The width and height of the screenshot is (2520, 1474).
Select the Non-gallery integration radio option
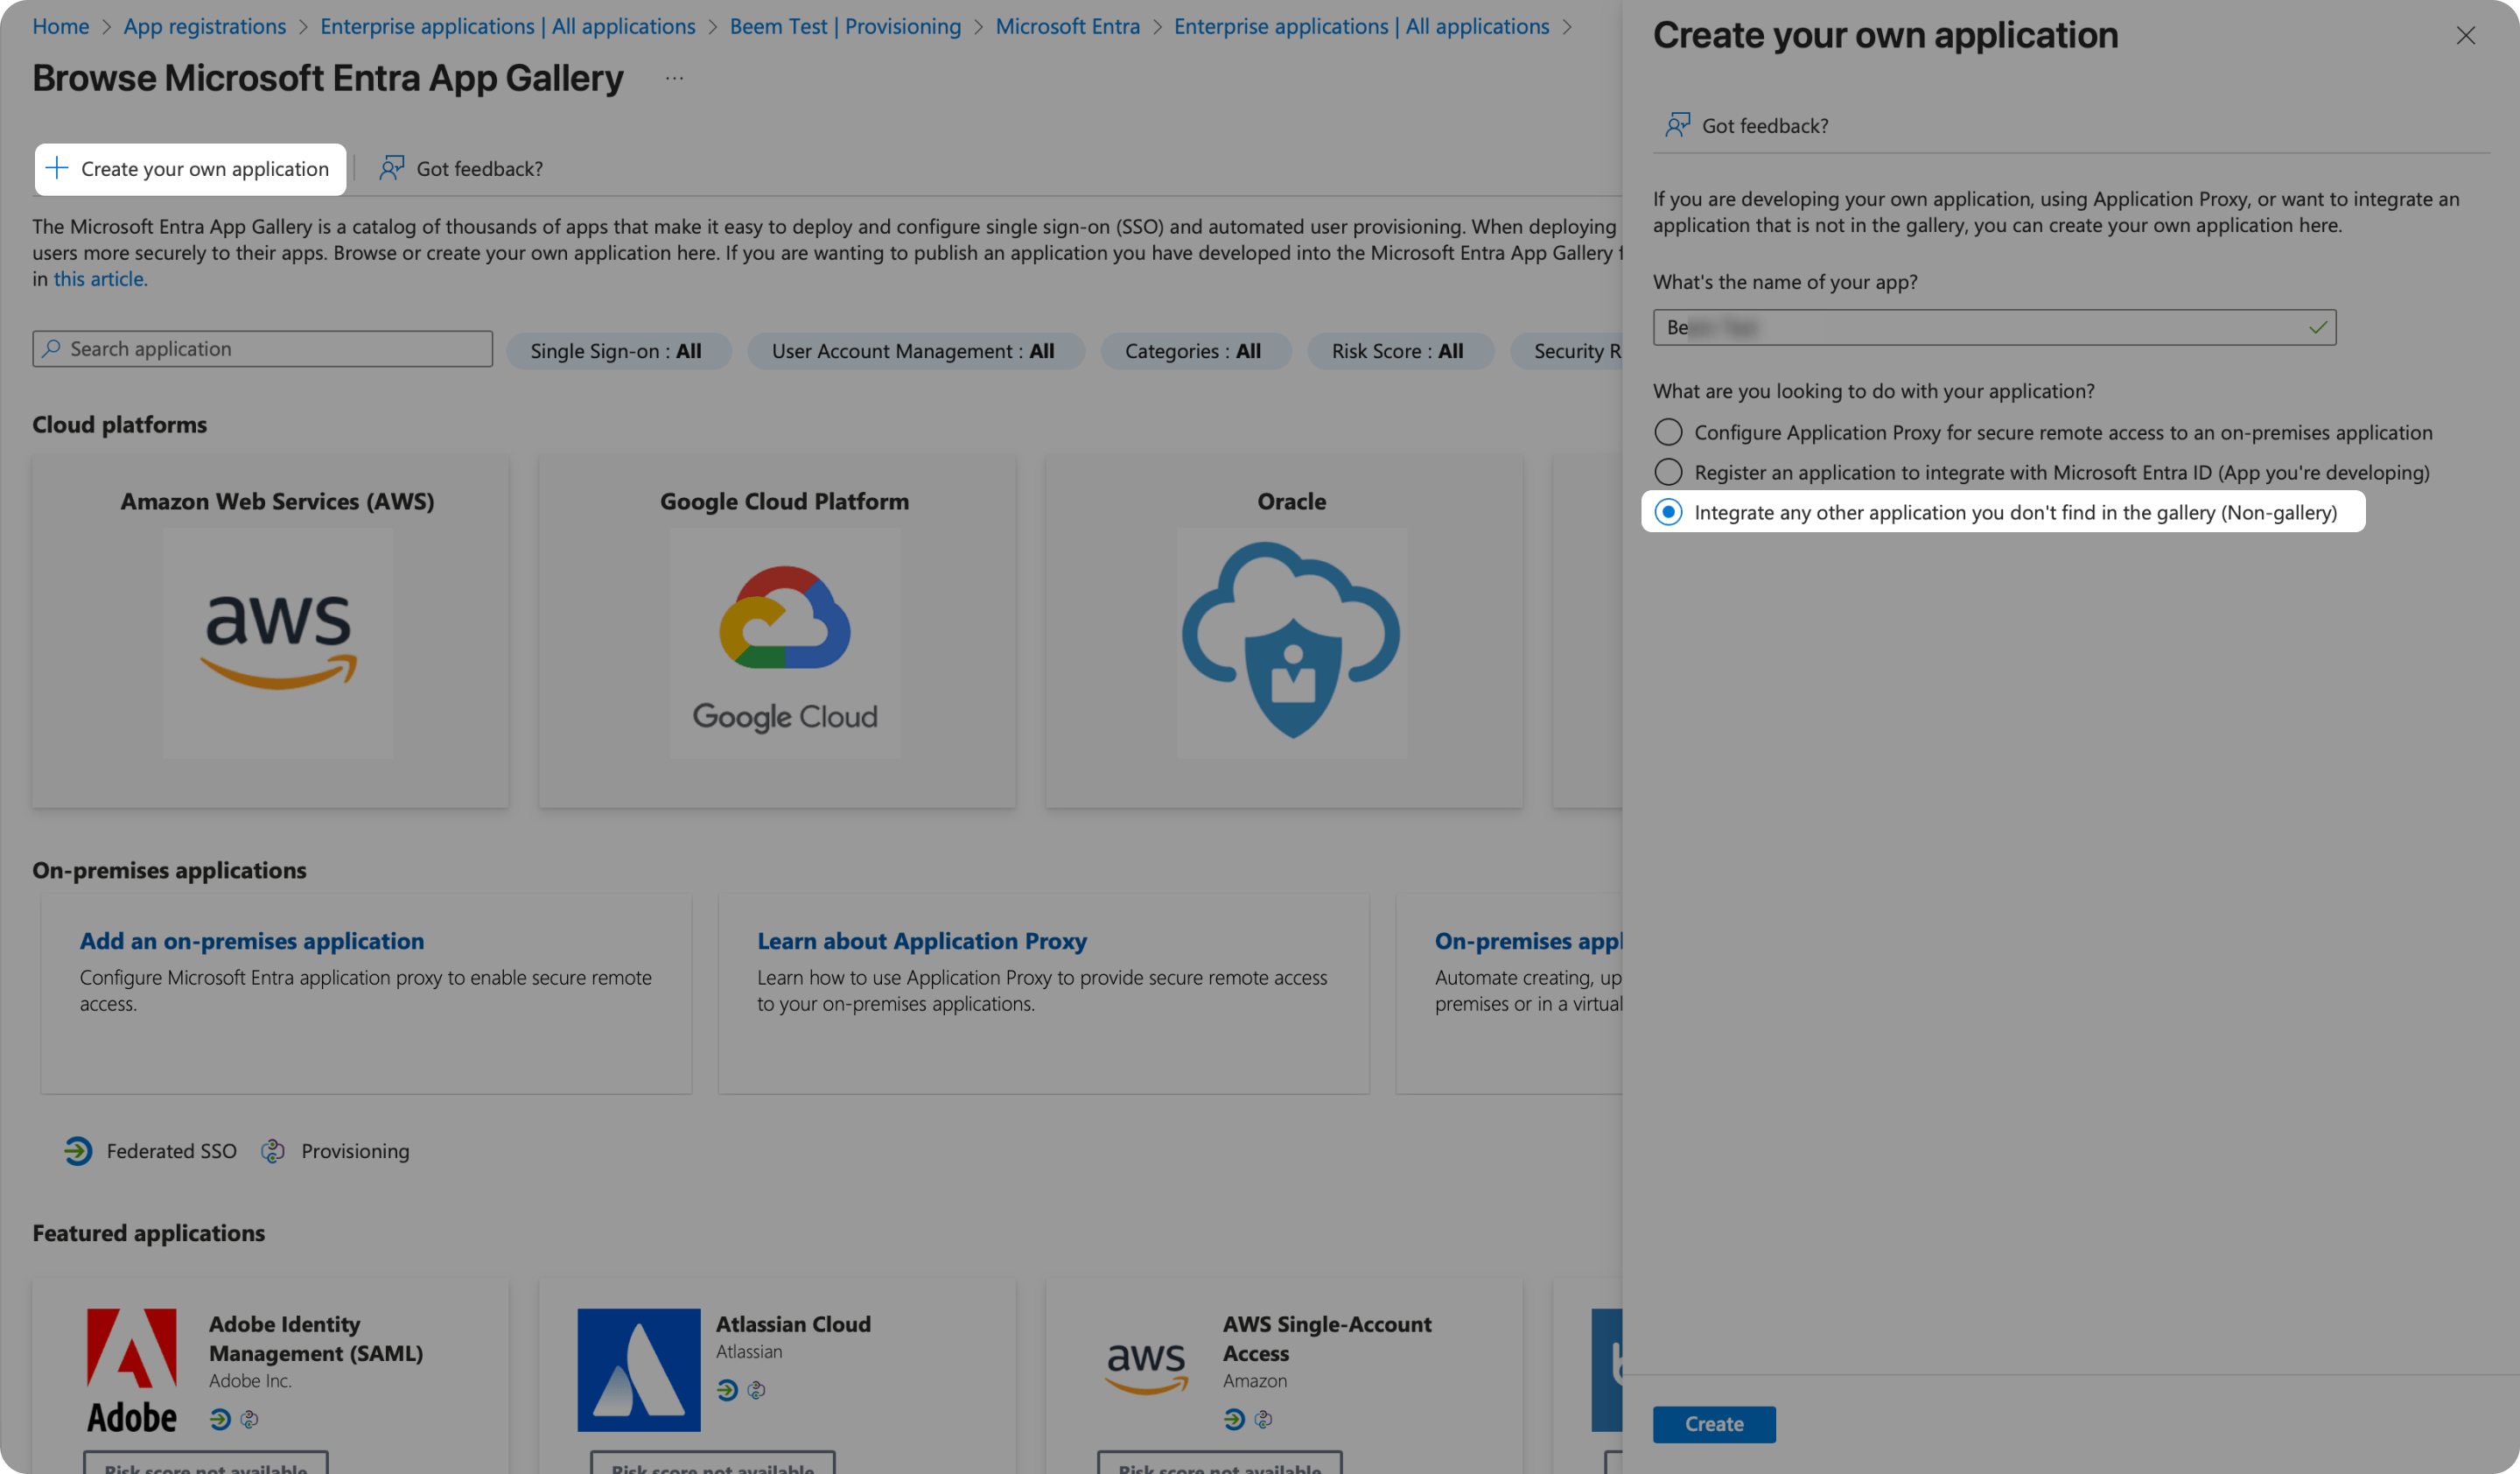[x=1668, y=512]
